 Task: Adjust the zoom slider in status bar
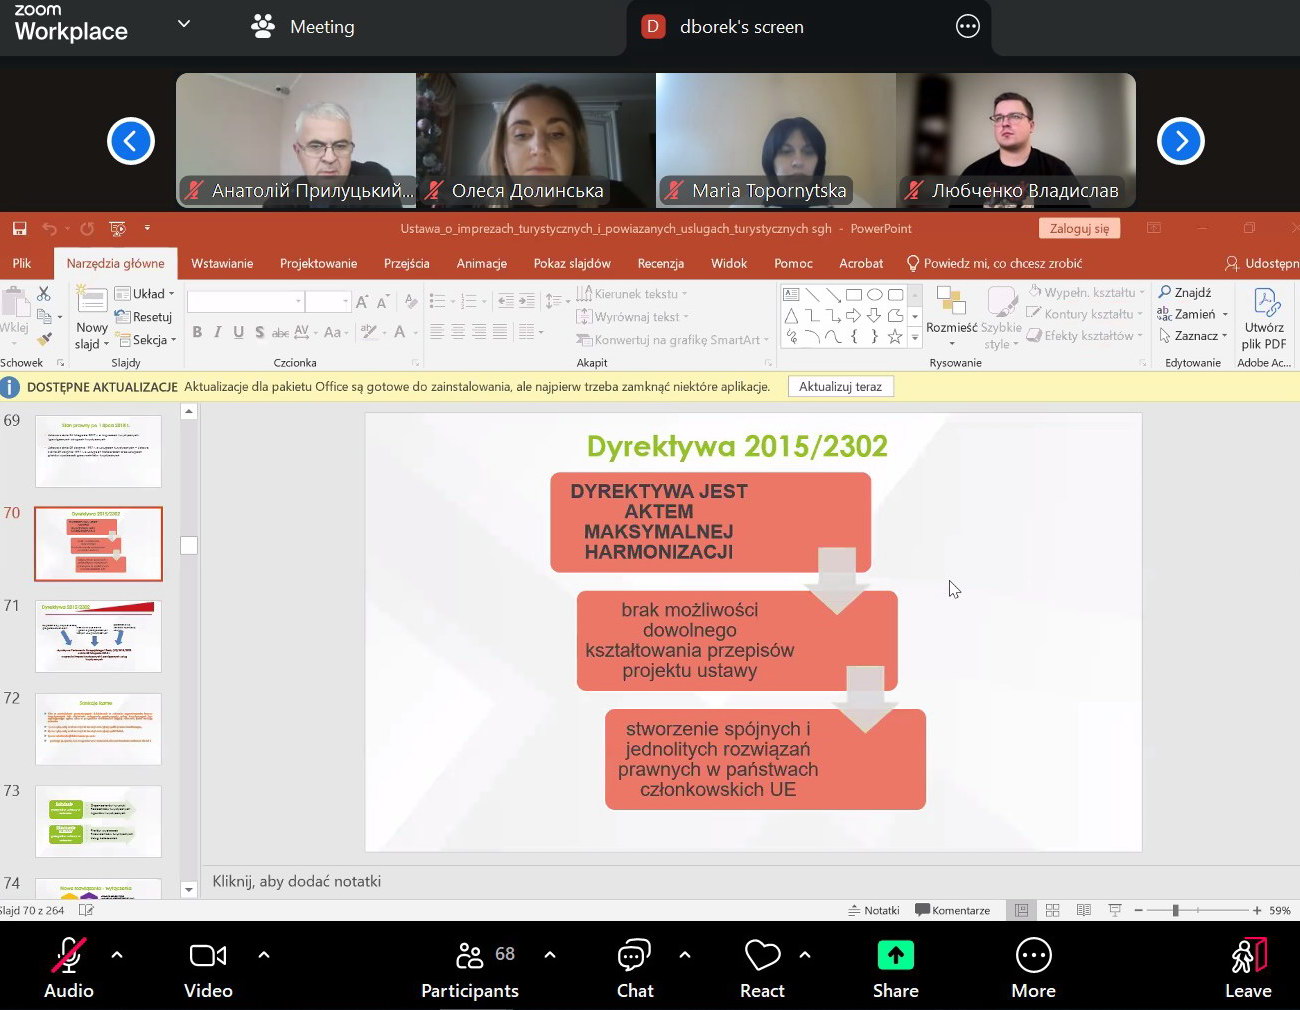[1176, 910]
